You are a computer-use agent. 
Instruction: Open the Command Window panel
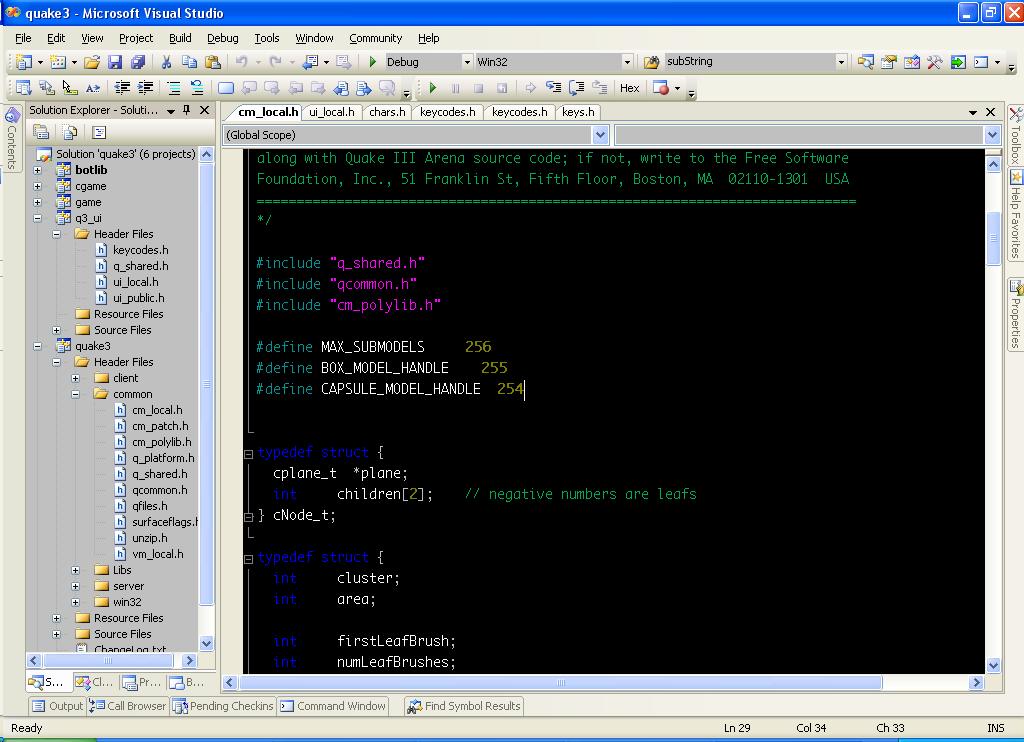tap(332, 706)
